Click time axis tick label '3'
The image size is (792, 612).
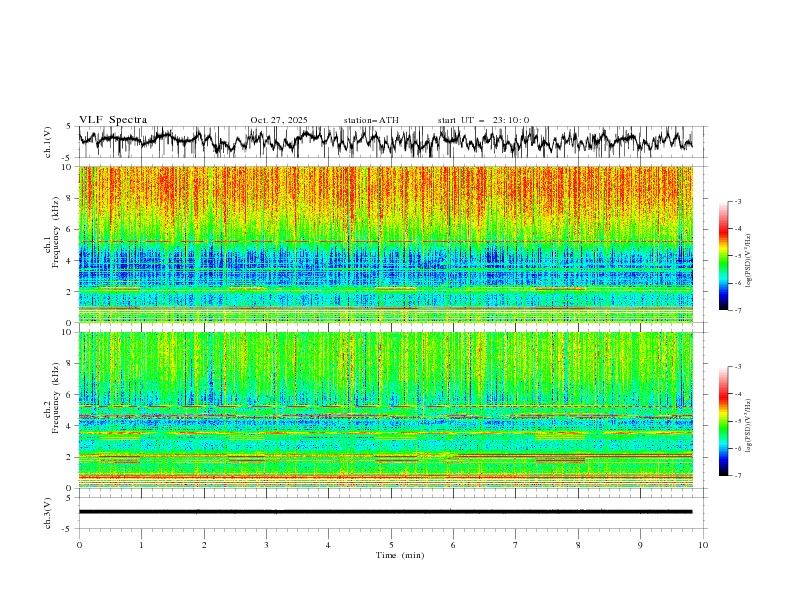point(266,545)
